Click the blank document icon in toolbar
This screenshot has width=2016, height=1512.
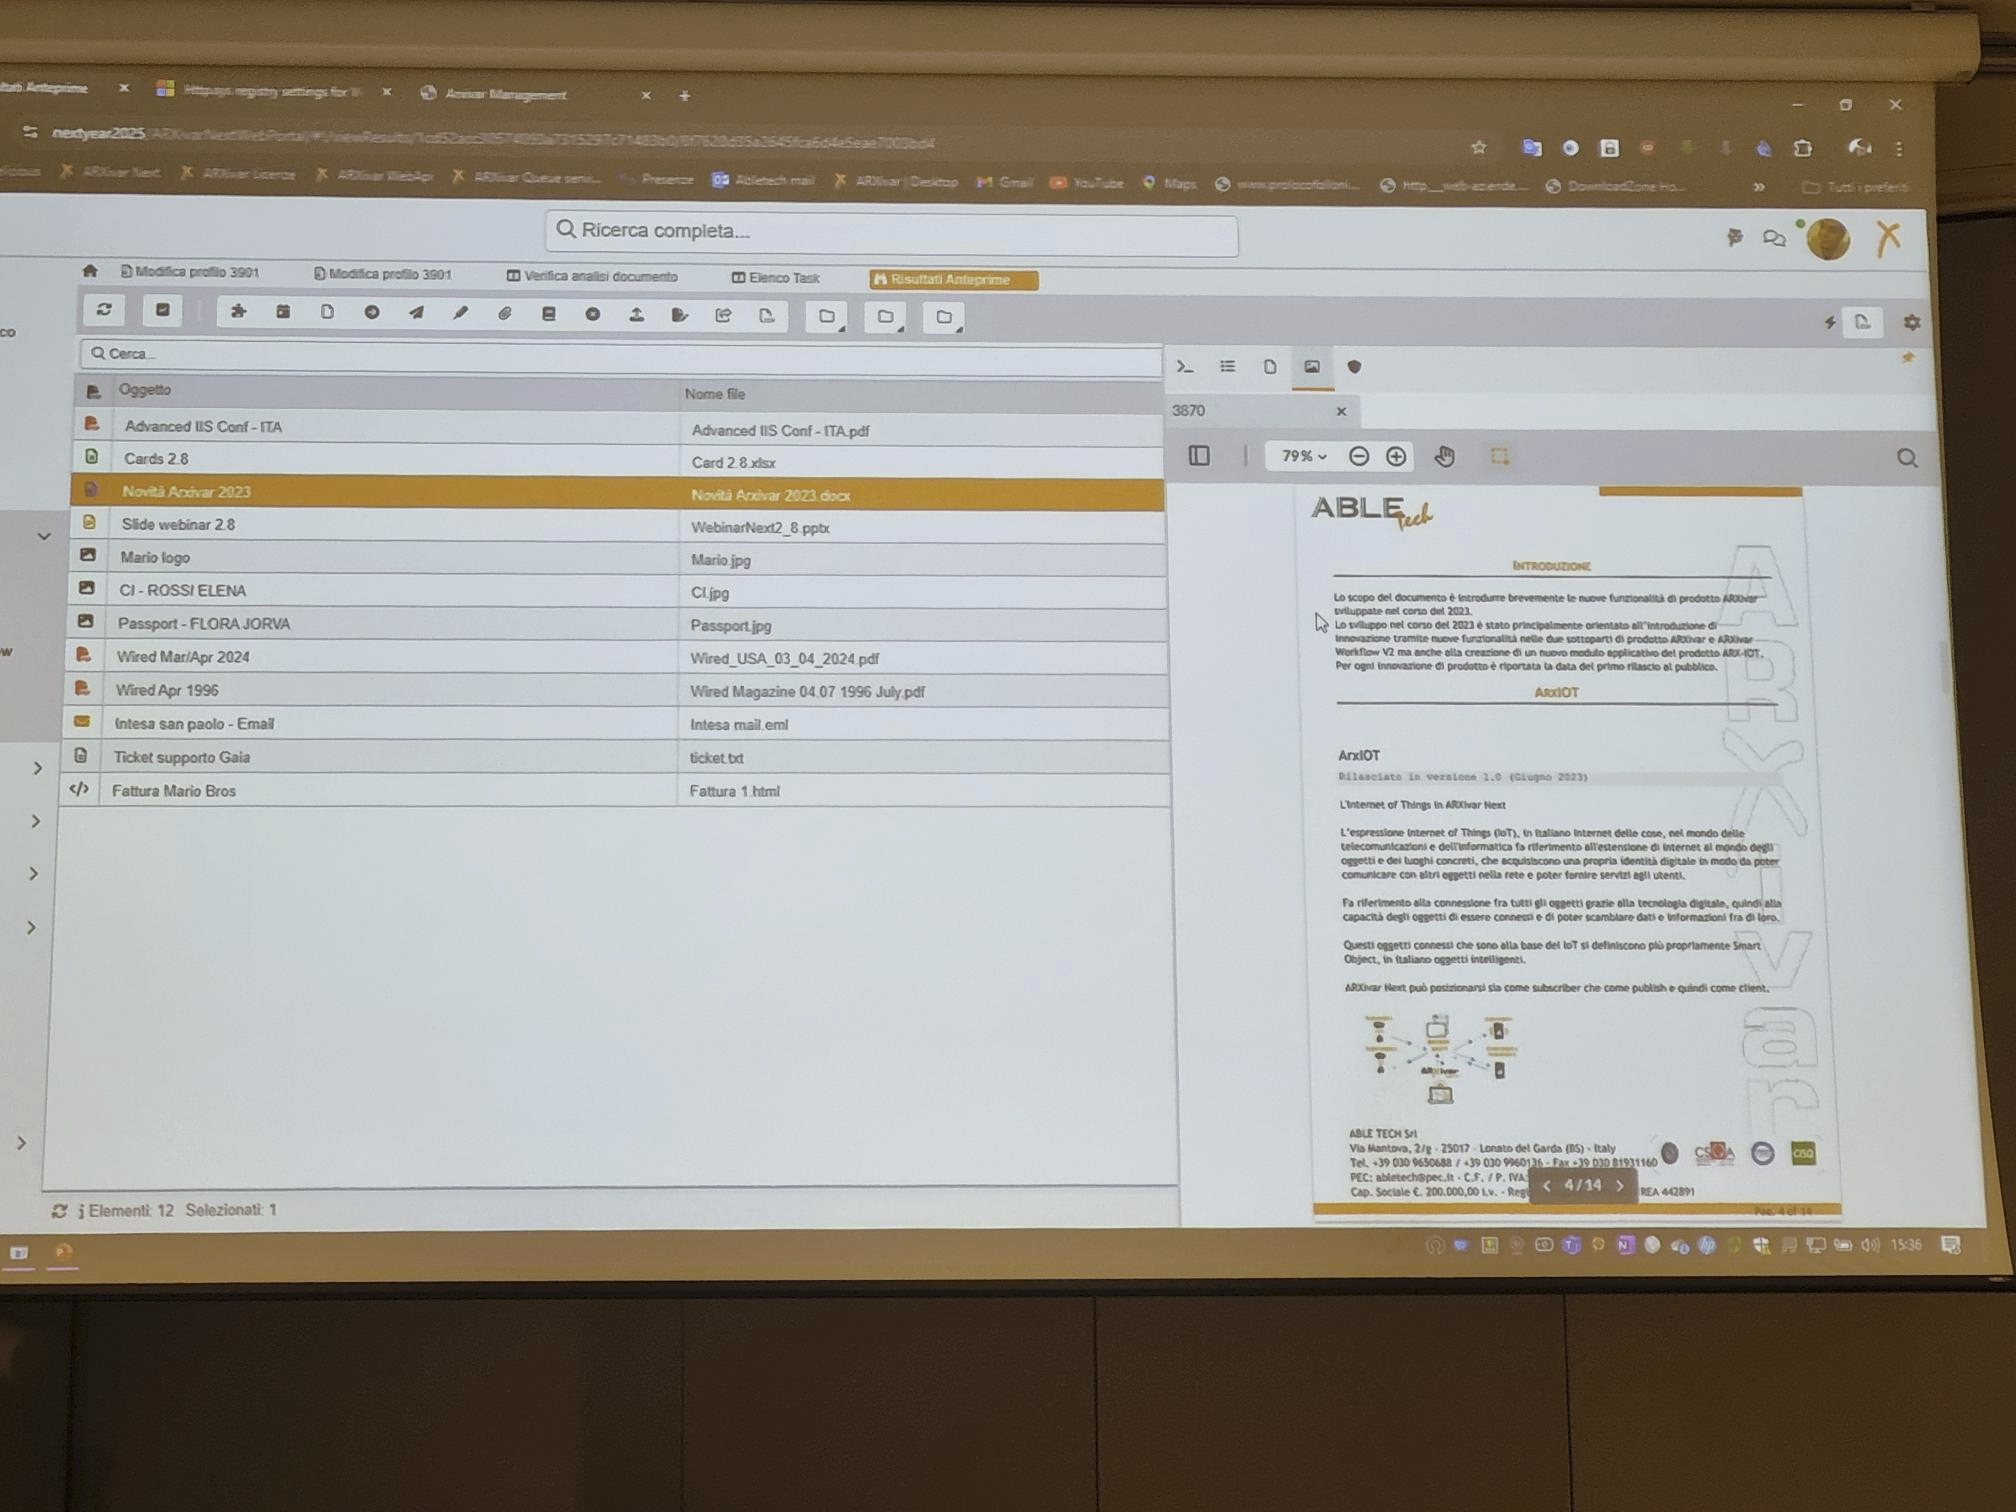[x=327, y=312]
